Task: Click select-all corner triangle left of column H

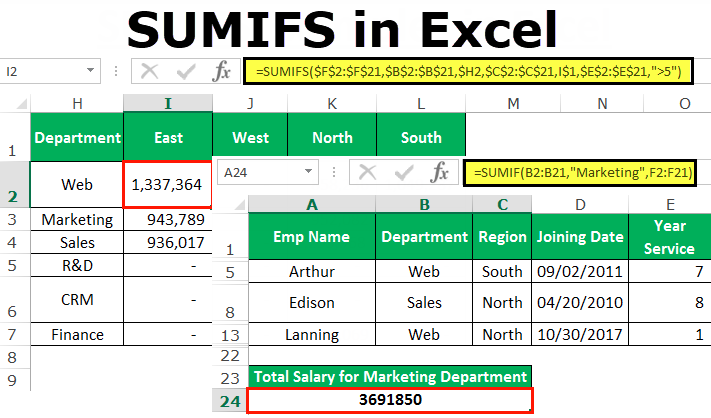Action: tap(21, 105)
